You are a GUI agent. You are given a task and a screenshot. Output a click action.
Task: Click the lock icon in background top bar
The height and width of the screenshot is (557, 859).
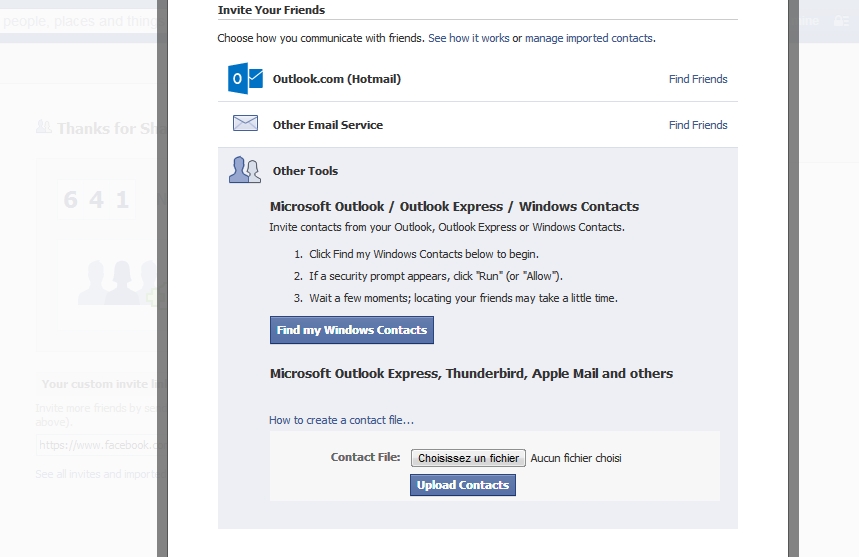(x=841, y=21)
